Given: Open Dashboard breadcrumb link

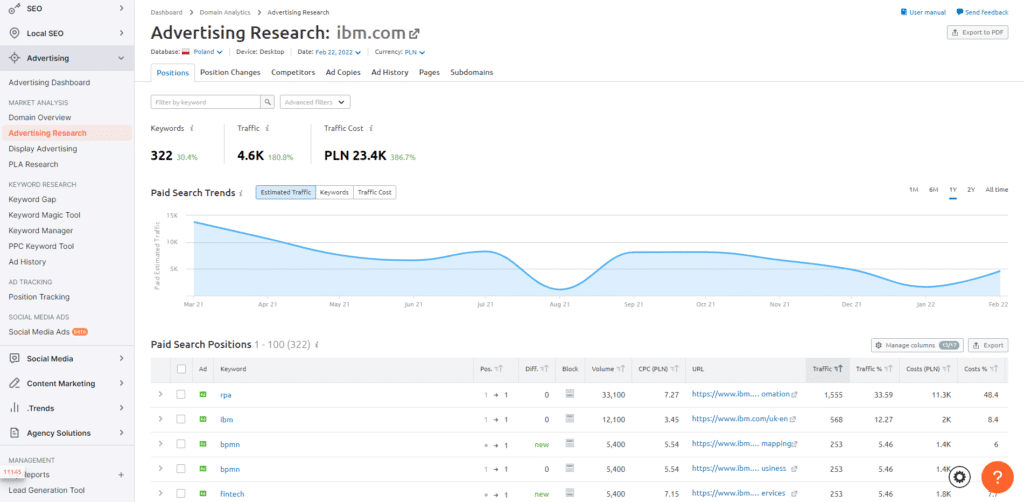Looking at the screenshot, I should point(166,12).
